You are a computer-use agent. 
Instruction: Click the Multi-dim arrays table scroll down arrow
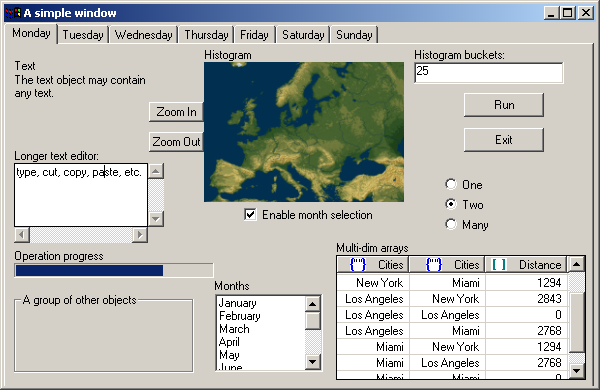pos(576,370)
